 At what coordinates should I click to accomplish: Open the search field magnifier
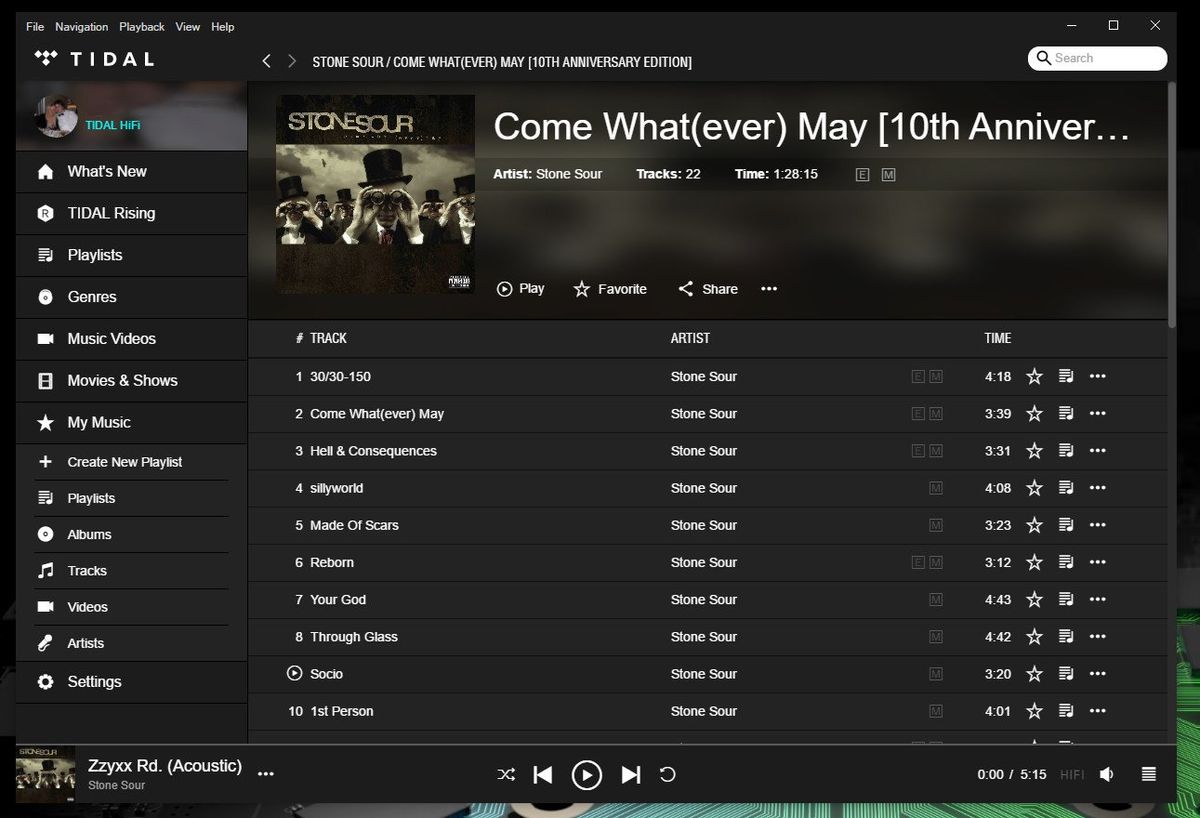click(1043, 58)
